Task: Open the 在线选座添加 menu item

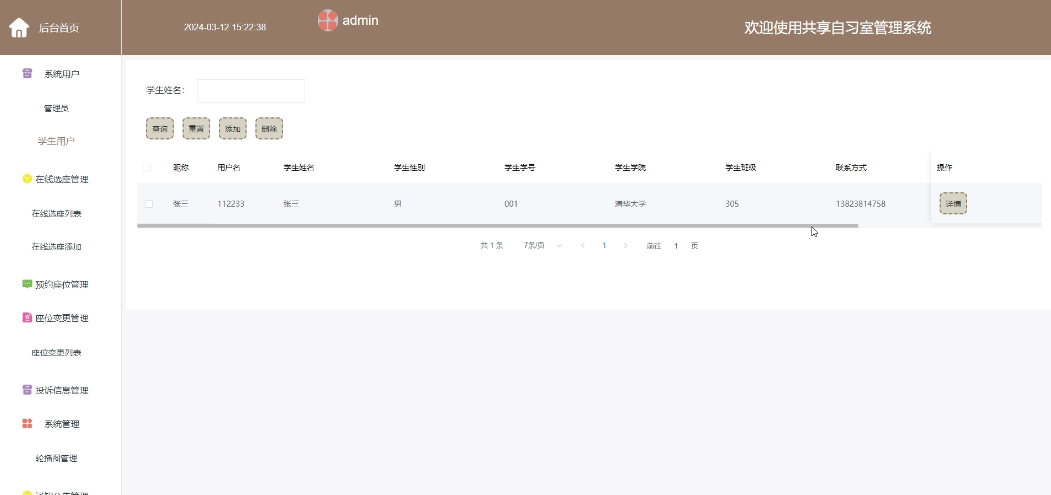Action: (56, 247)
